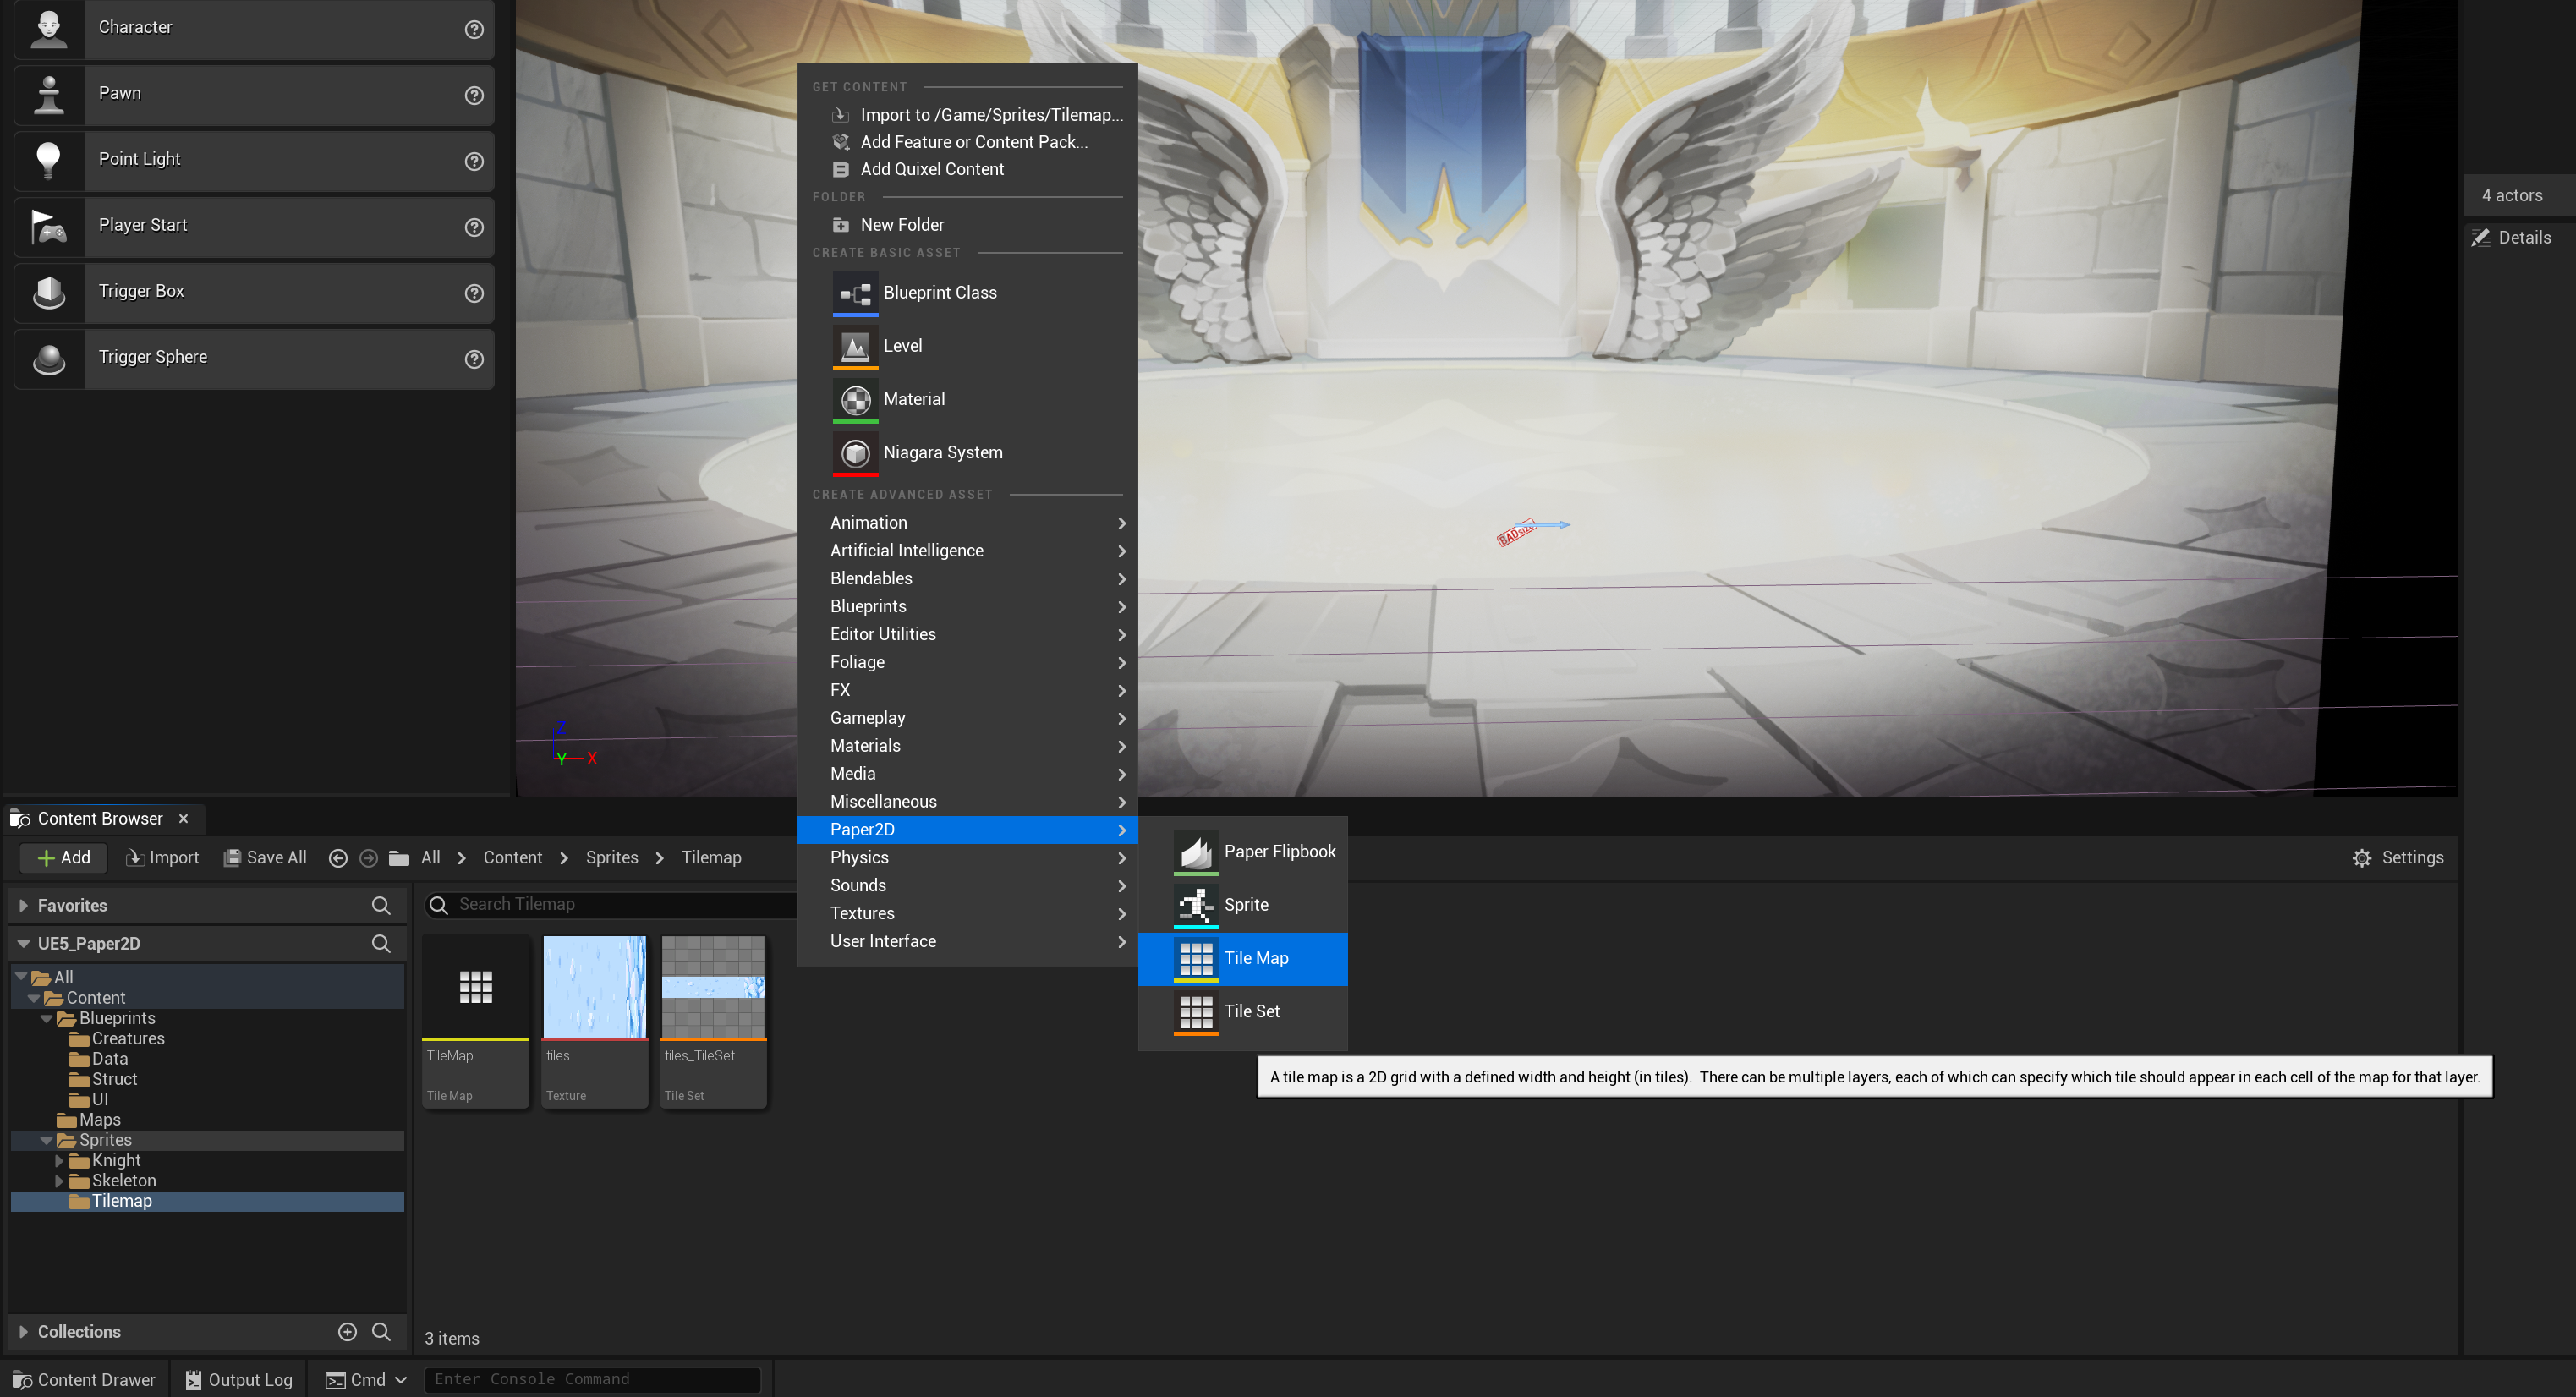Select New Folder in context menu
This screenshot has width=2576, height=1397.
[x=968, y=225]
